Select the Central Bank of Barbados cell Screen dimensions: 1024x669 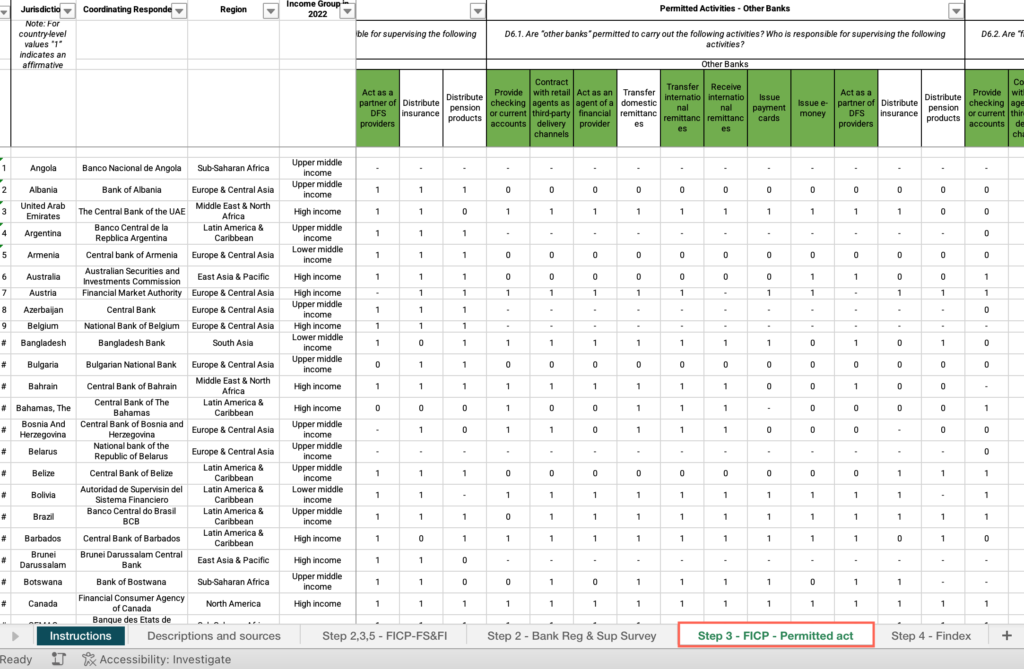point(131,538)
